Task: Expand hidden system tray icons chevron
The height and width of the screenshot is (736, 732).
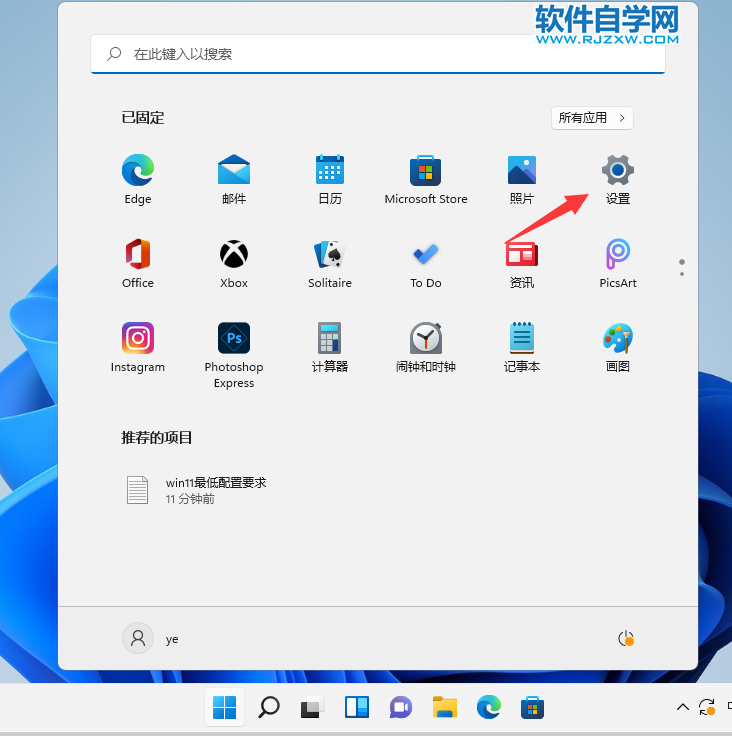Action: (x=683, y=707)
